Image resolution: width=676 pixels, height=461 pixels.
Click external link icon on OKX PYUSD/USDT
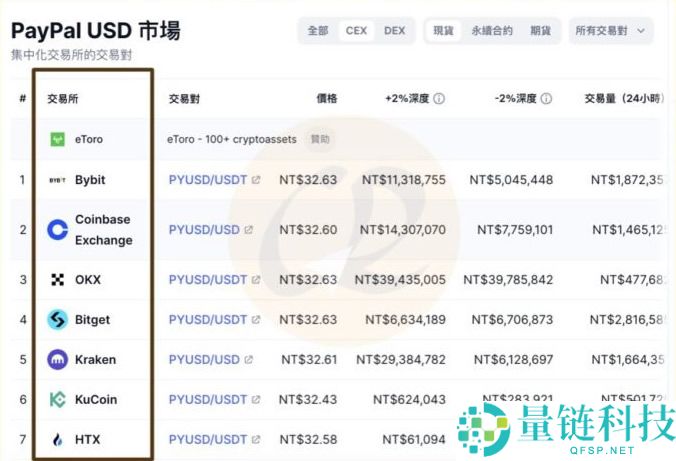pyautogui.click(x=256, y=280)
